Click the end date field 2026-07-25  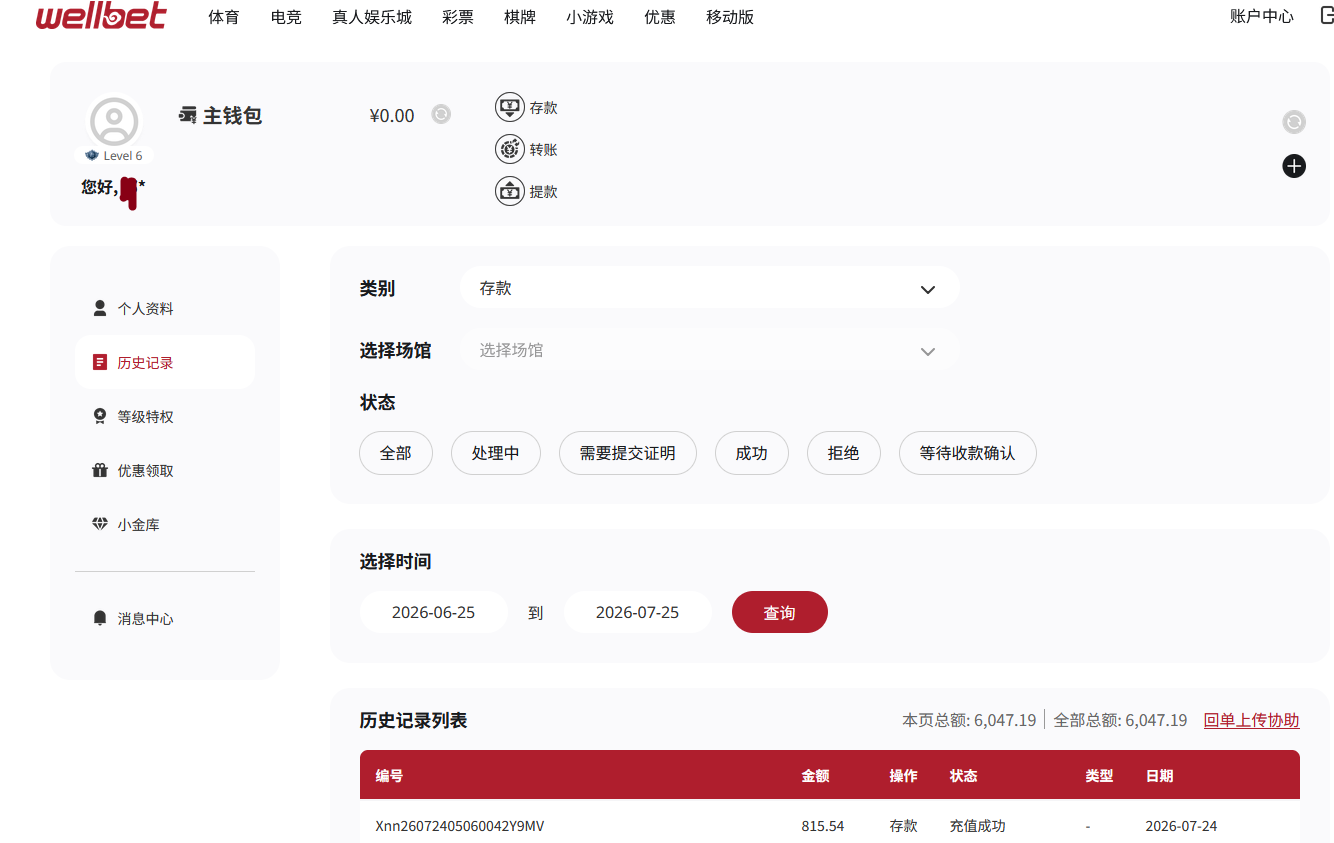pos(638,612)
